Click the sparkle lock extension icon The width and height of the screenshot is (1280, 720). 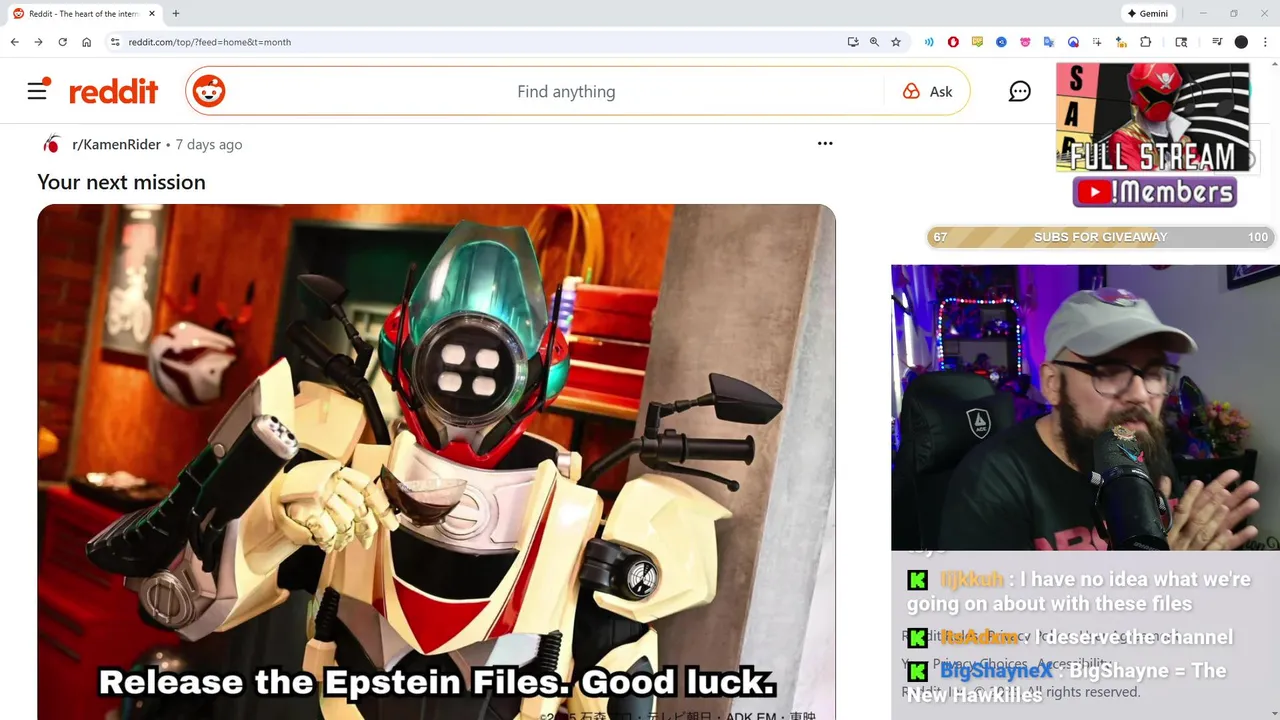(1121, 42)
